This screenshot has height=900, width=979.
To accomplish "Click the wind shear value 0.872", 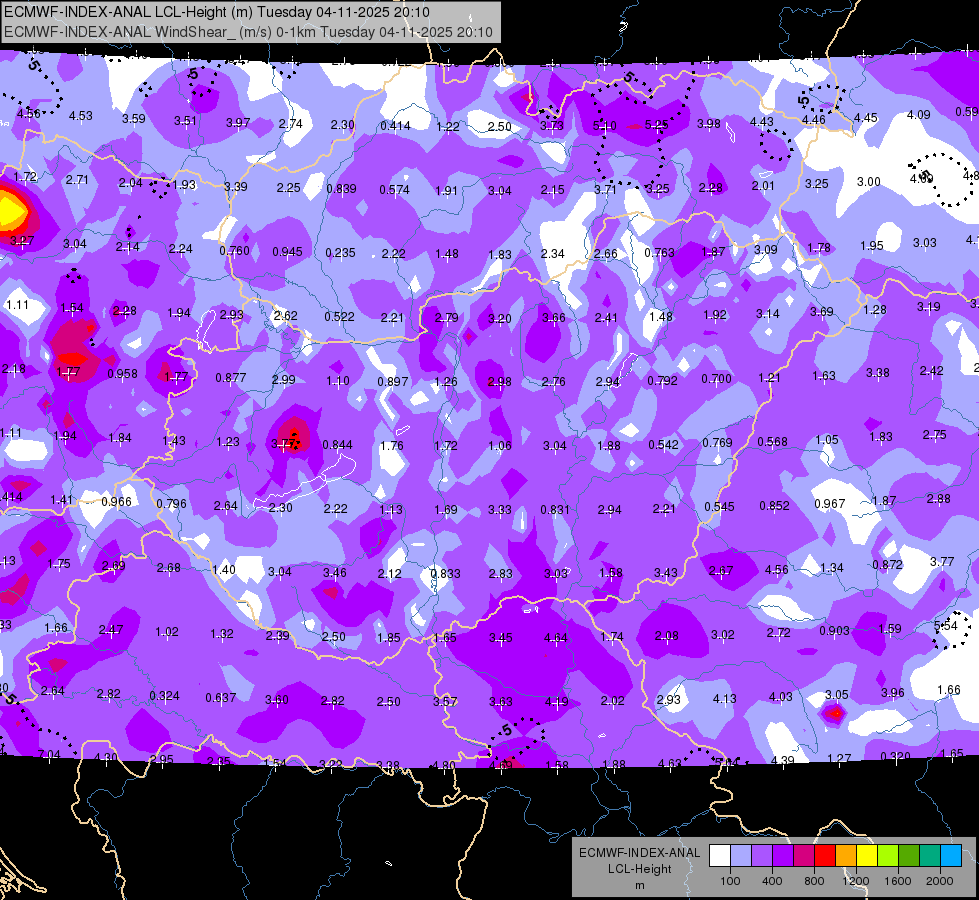I will pyautogui.click(x=887, y=565).
